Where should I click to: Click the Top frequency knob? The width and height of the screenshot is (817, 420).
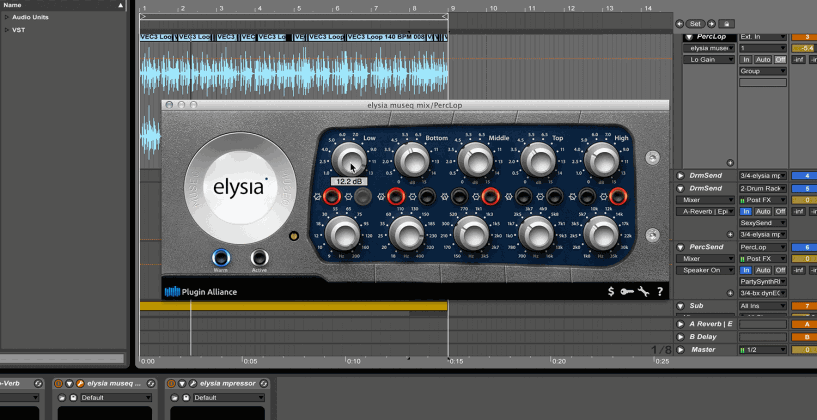[536, 232]
